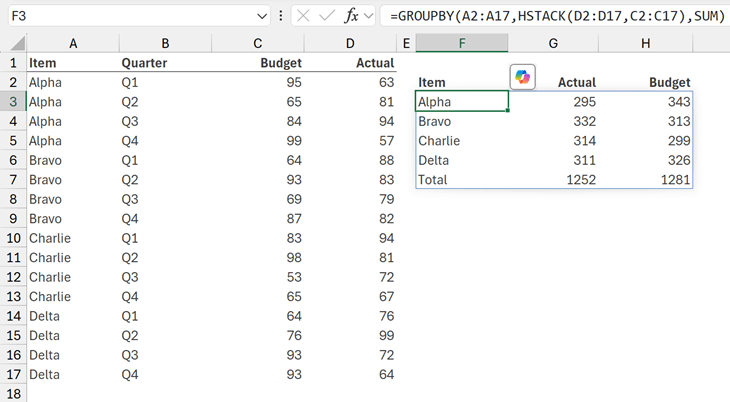Image resolution: width=730 pixels, height=402 pixels.
Task: Click the Select All corner triangle
Action: [13, 44]
